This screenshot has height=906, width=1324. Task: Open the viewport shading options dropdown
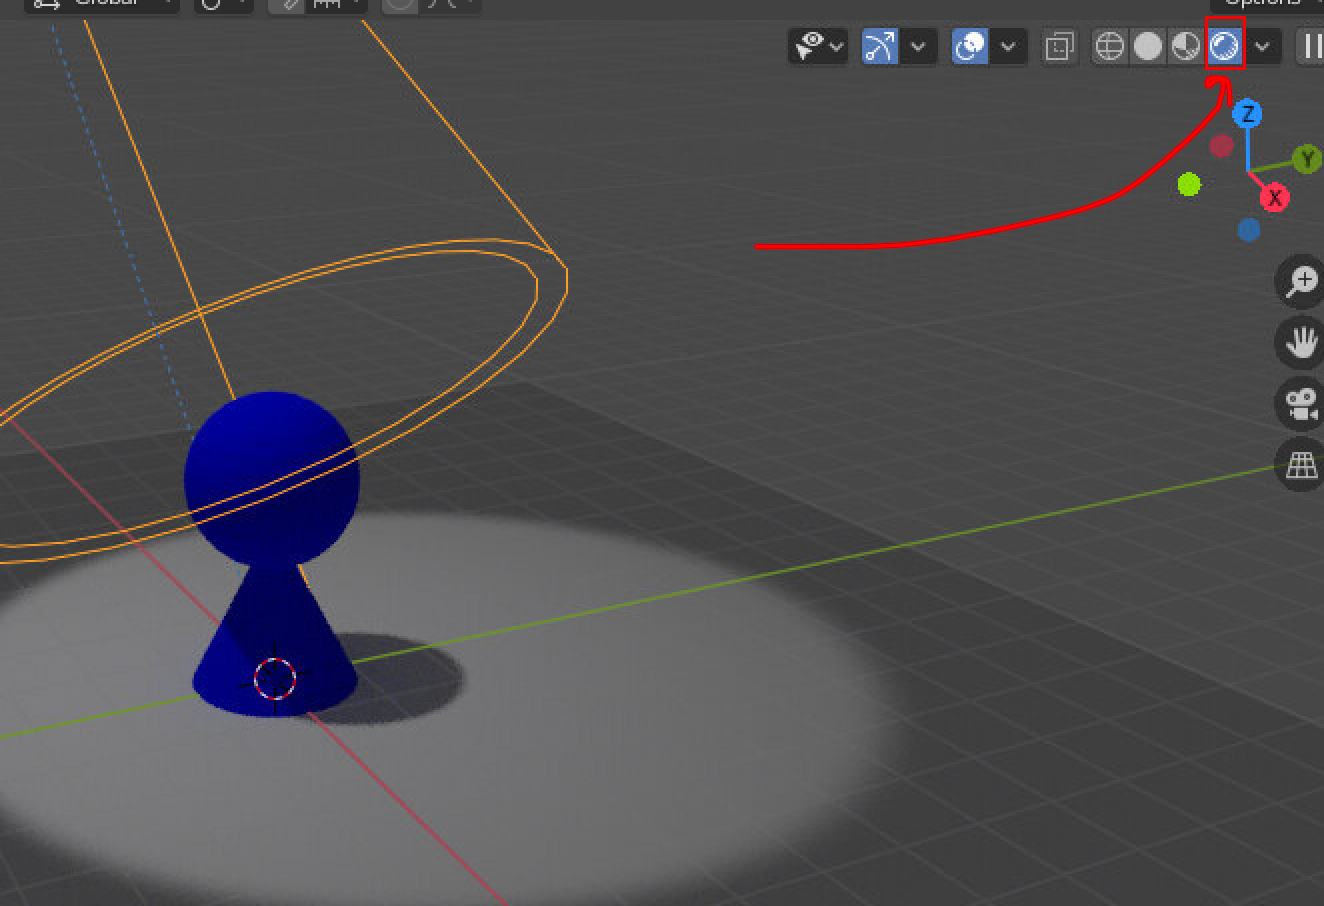tap(1263, 46)
